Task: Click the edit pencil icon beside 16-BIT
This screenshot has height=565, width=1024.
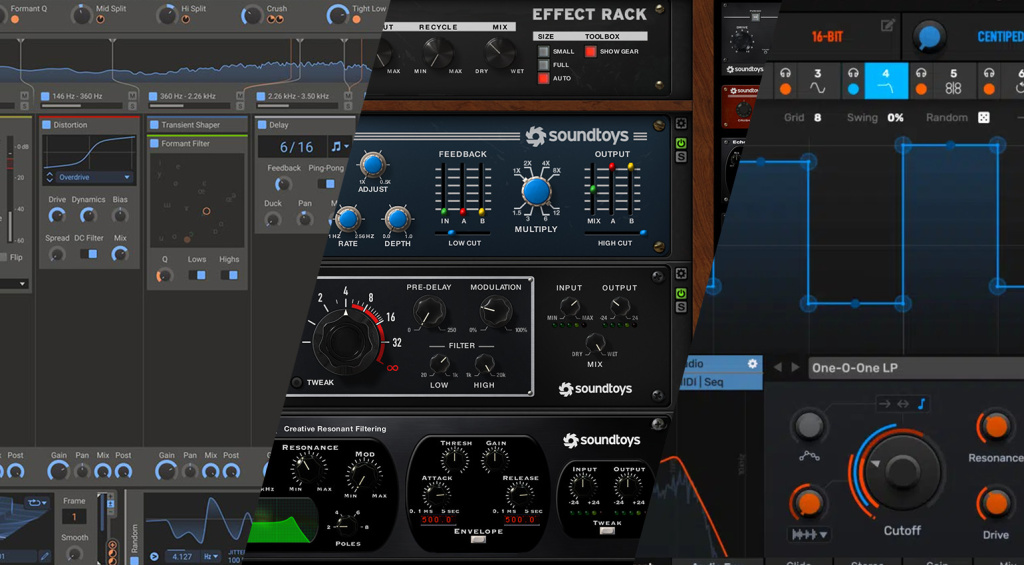Action: click(888, 25)
